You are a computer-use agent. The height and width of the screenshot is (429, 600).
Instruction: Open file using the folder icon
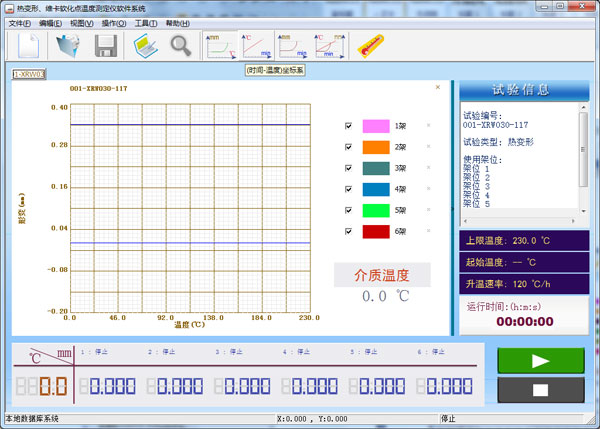point(69,45)
